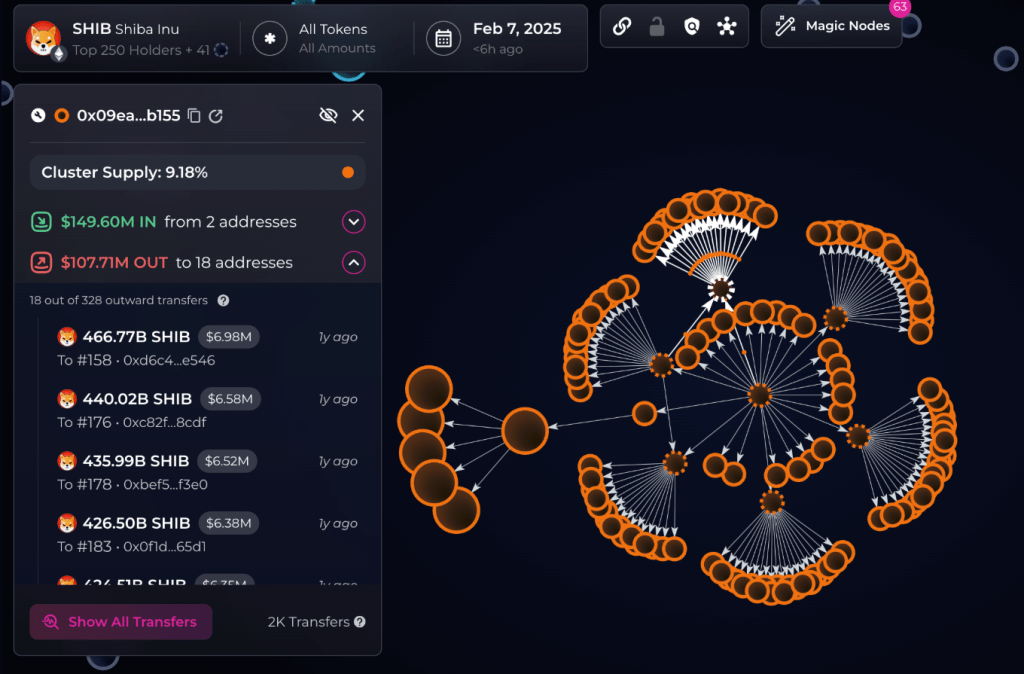1024x674 pixels.
Task: Click the wrench icon in the cluster panel
Action: tap(37, 115)
